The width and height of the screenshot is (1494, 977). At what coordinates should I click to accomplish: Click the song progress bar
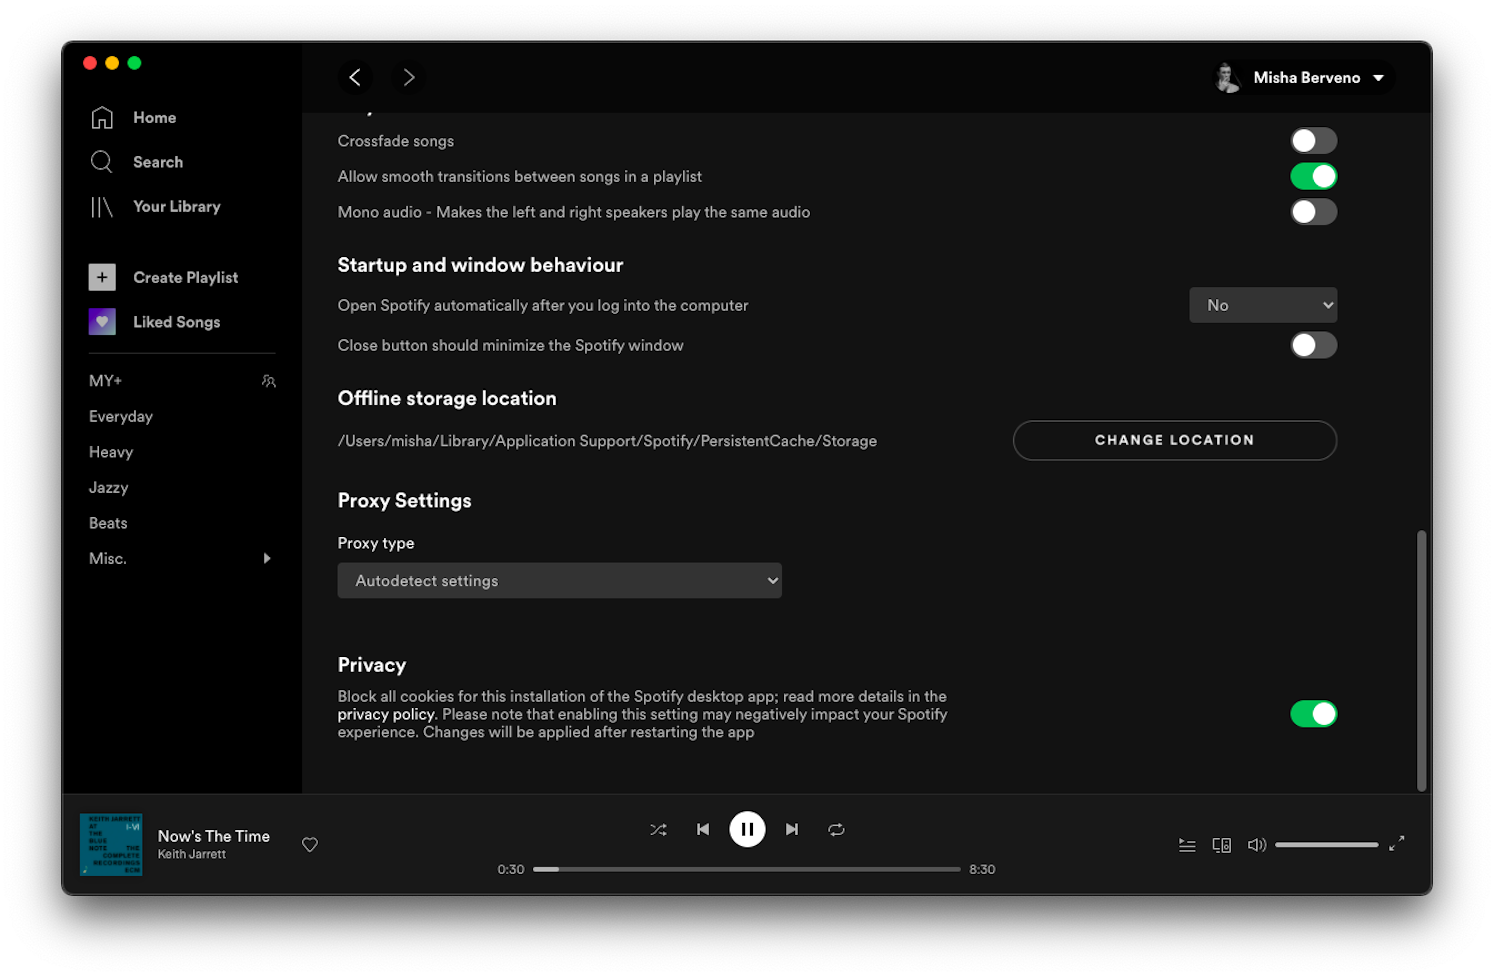(x=746, y=869)
